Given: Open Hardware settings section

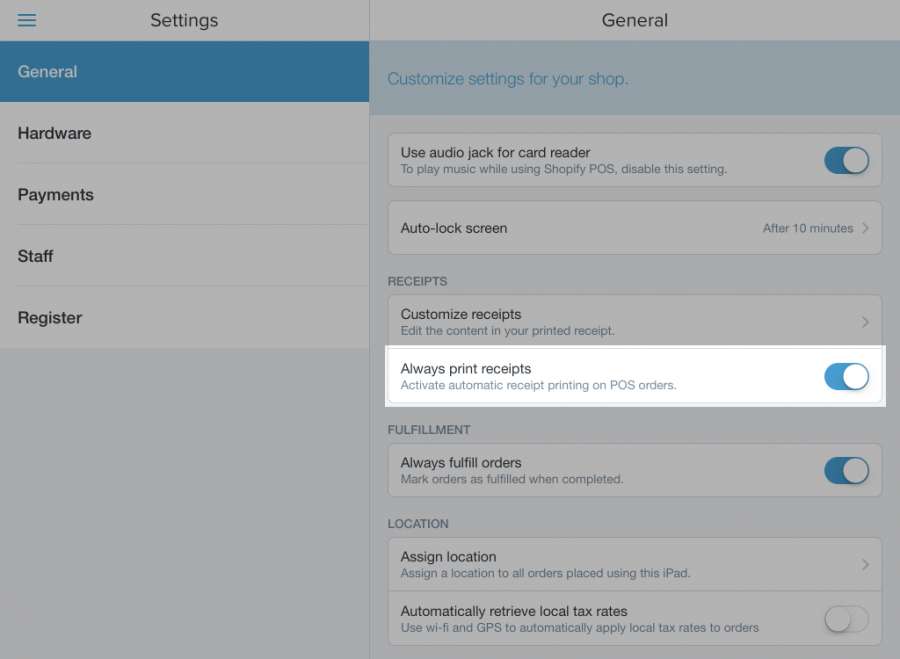Looking at the screenshot, I should [184, 133].
